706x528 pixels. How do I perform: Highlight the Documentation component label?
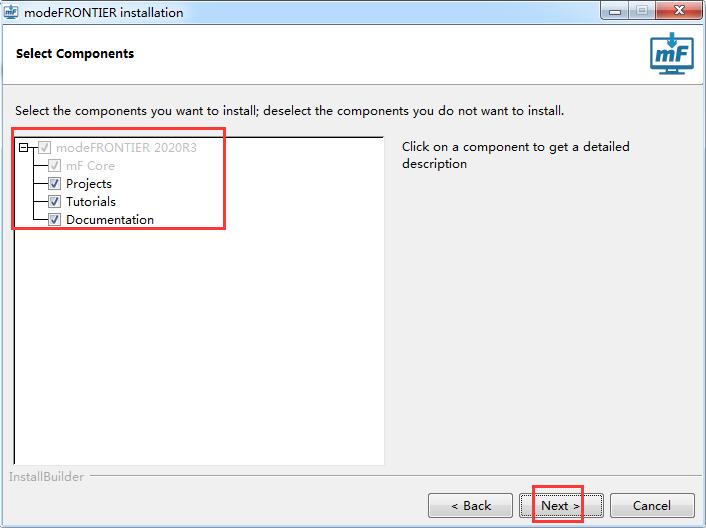pos(110,220)
